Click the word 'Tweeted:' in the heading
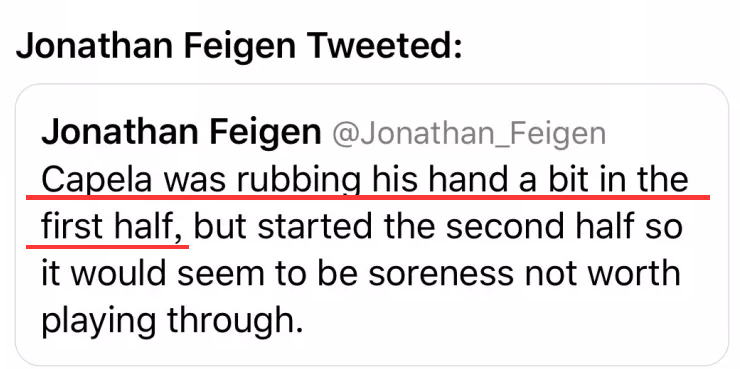This screenshot has width=740, height=369. (387, 46)
